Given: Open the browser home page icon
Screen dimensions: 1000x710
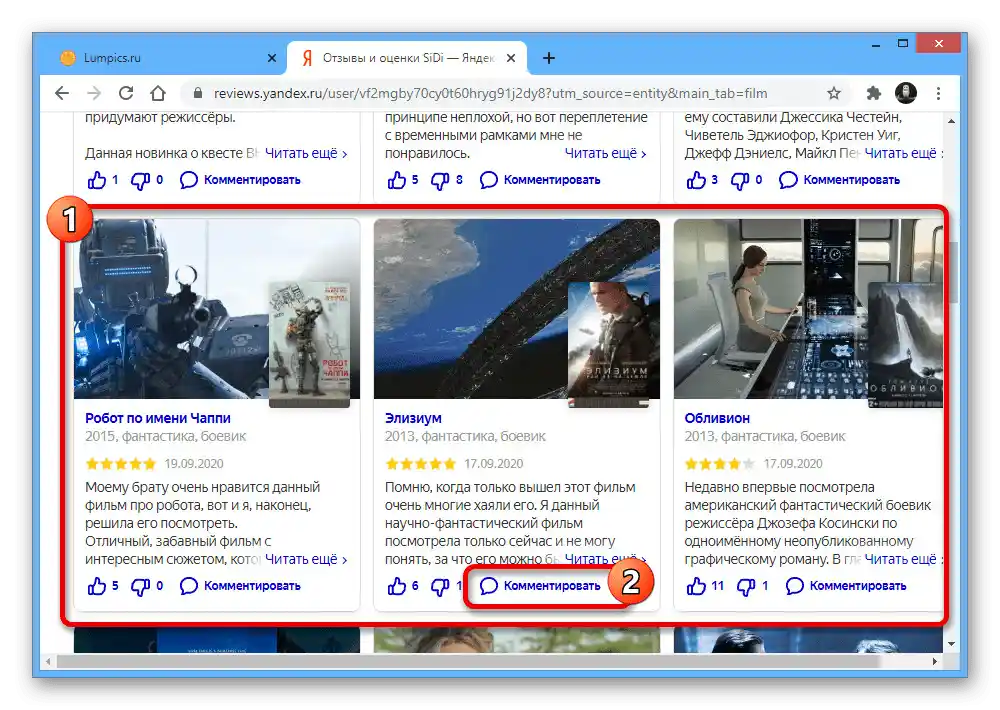Looking at the screenshot, I should [x=158, y=93].
